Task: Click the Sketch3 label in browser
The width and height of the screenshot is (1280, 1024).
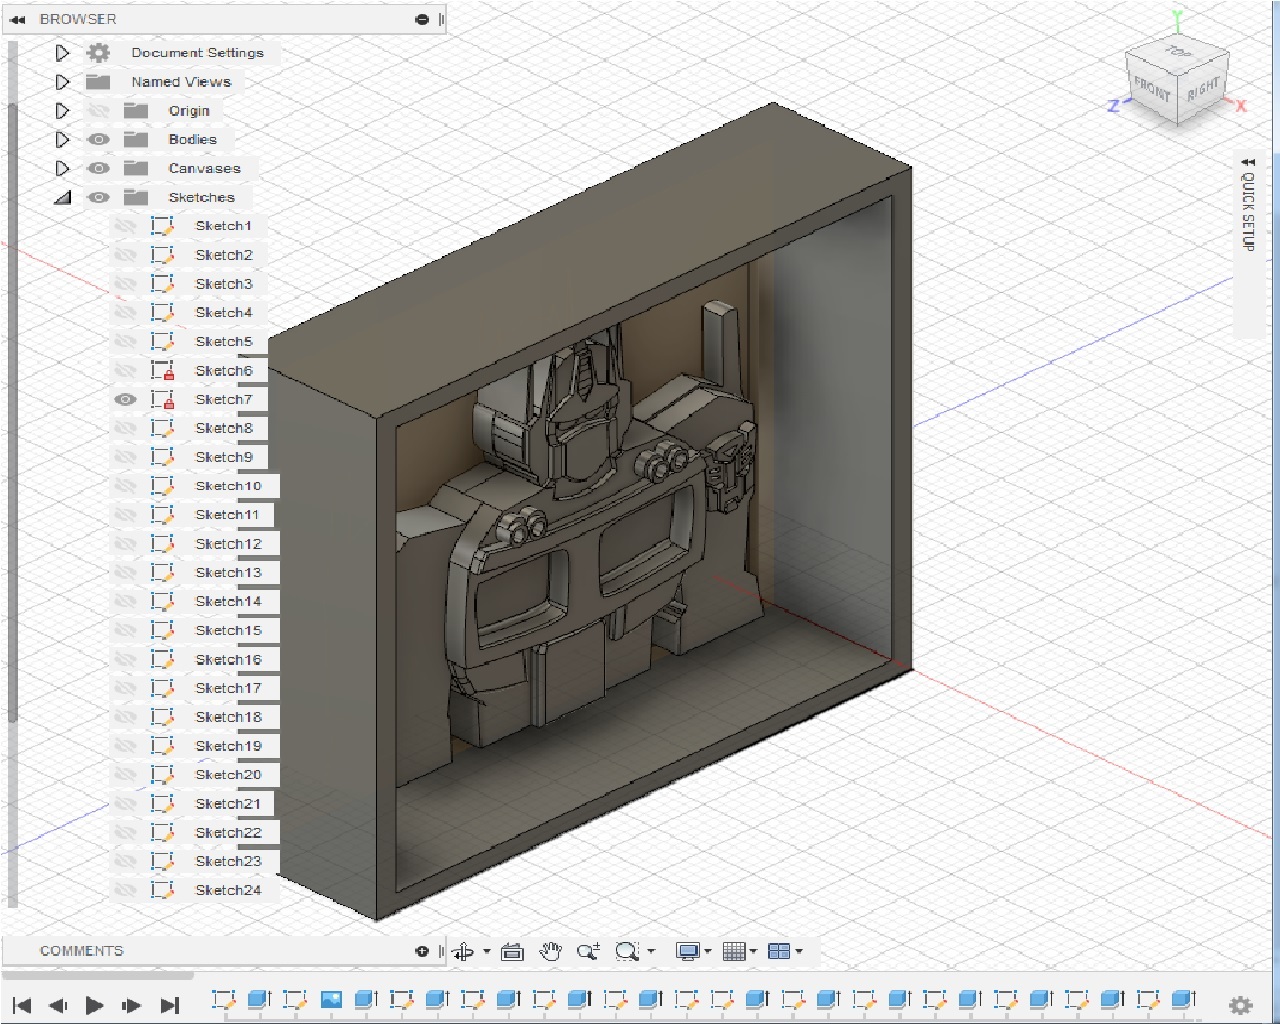Action: (x=224, y=284)
